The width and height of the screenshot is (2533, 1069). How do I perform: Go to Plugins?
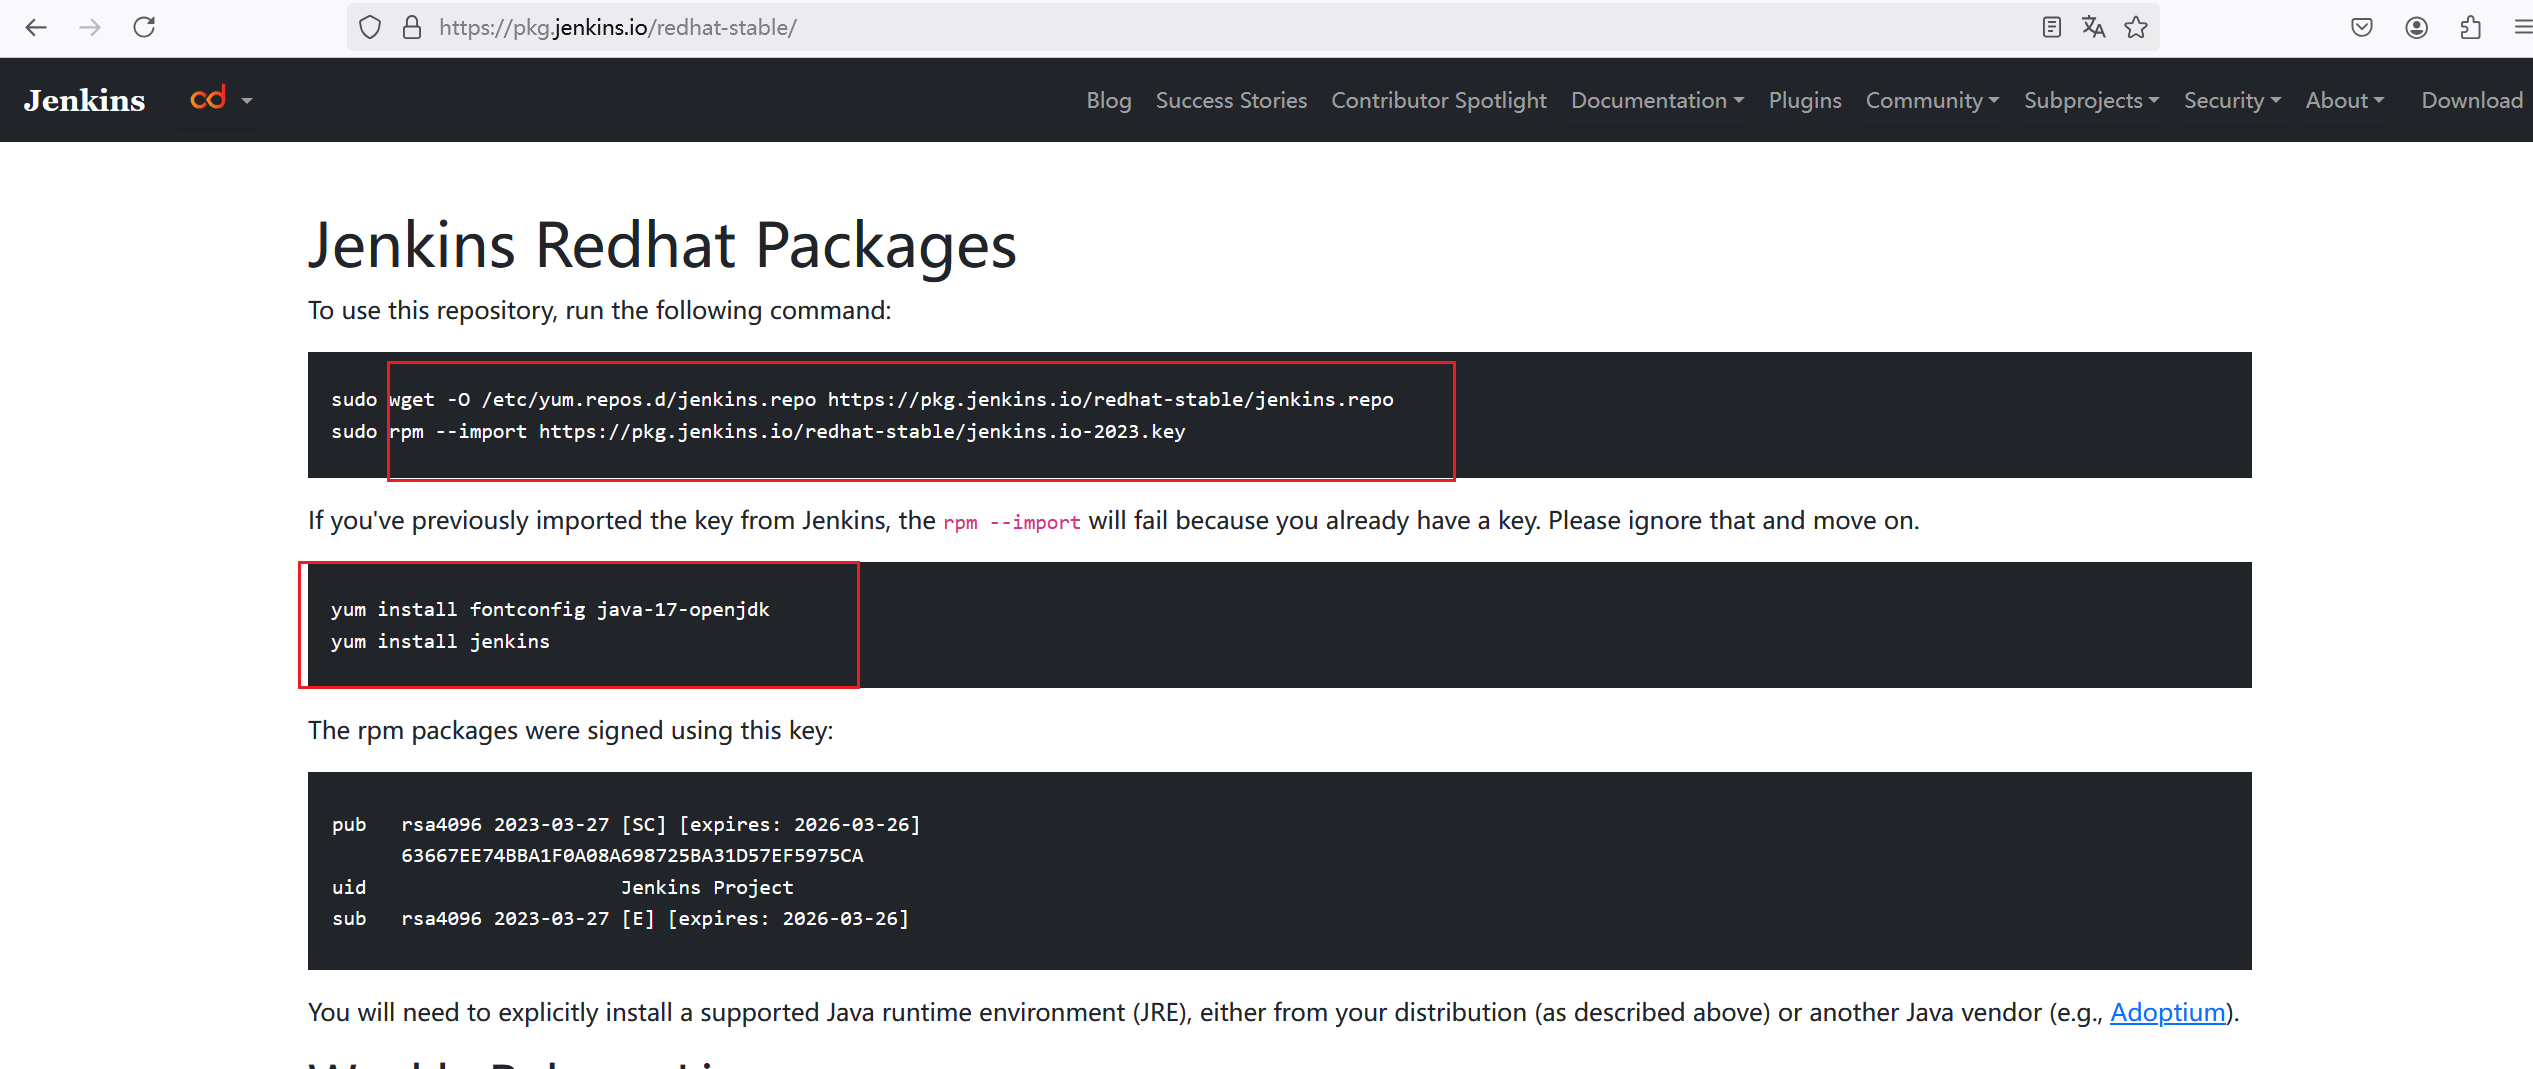pyautogui.click(x=1805, y=100)
